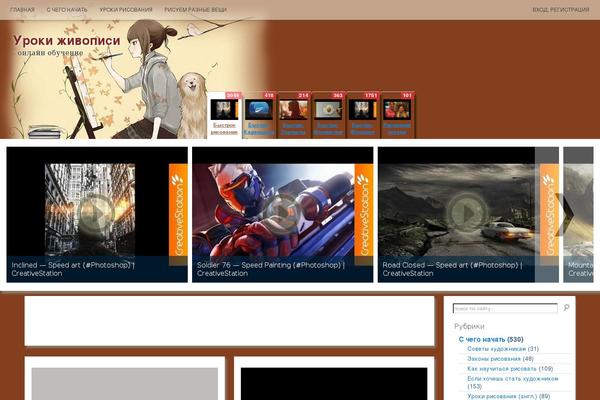This screenshot has height=400, width=600.
Task: Select the Быстрое рисование video tab
Action: tap(225, 115)
